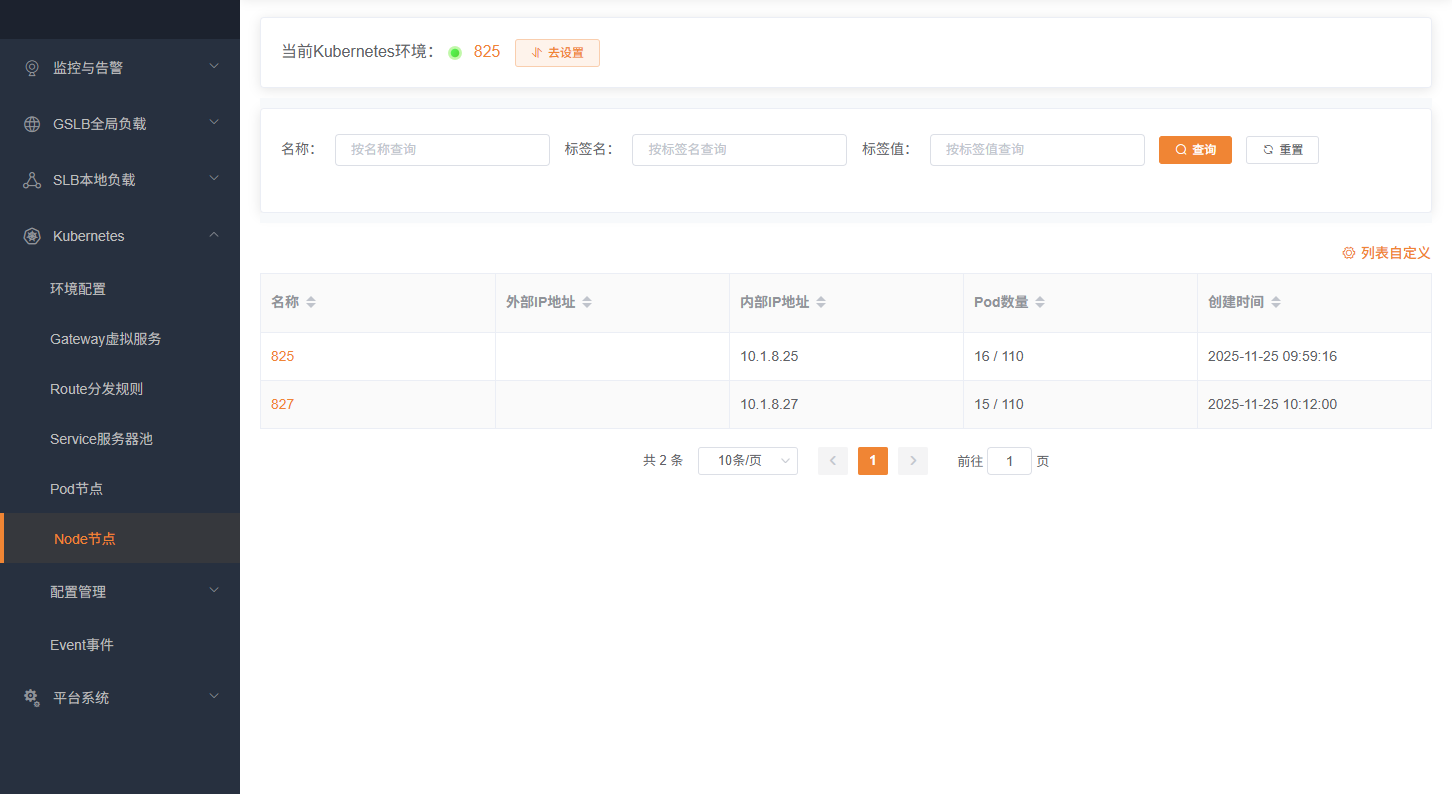Open node 825 details link
Viewport: 1452px width, 794px height.
tap(282, 356)
